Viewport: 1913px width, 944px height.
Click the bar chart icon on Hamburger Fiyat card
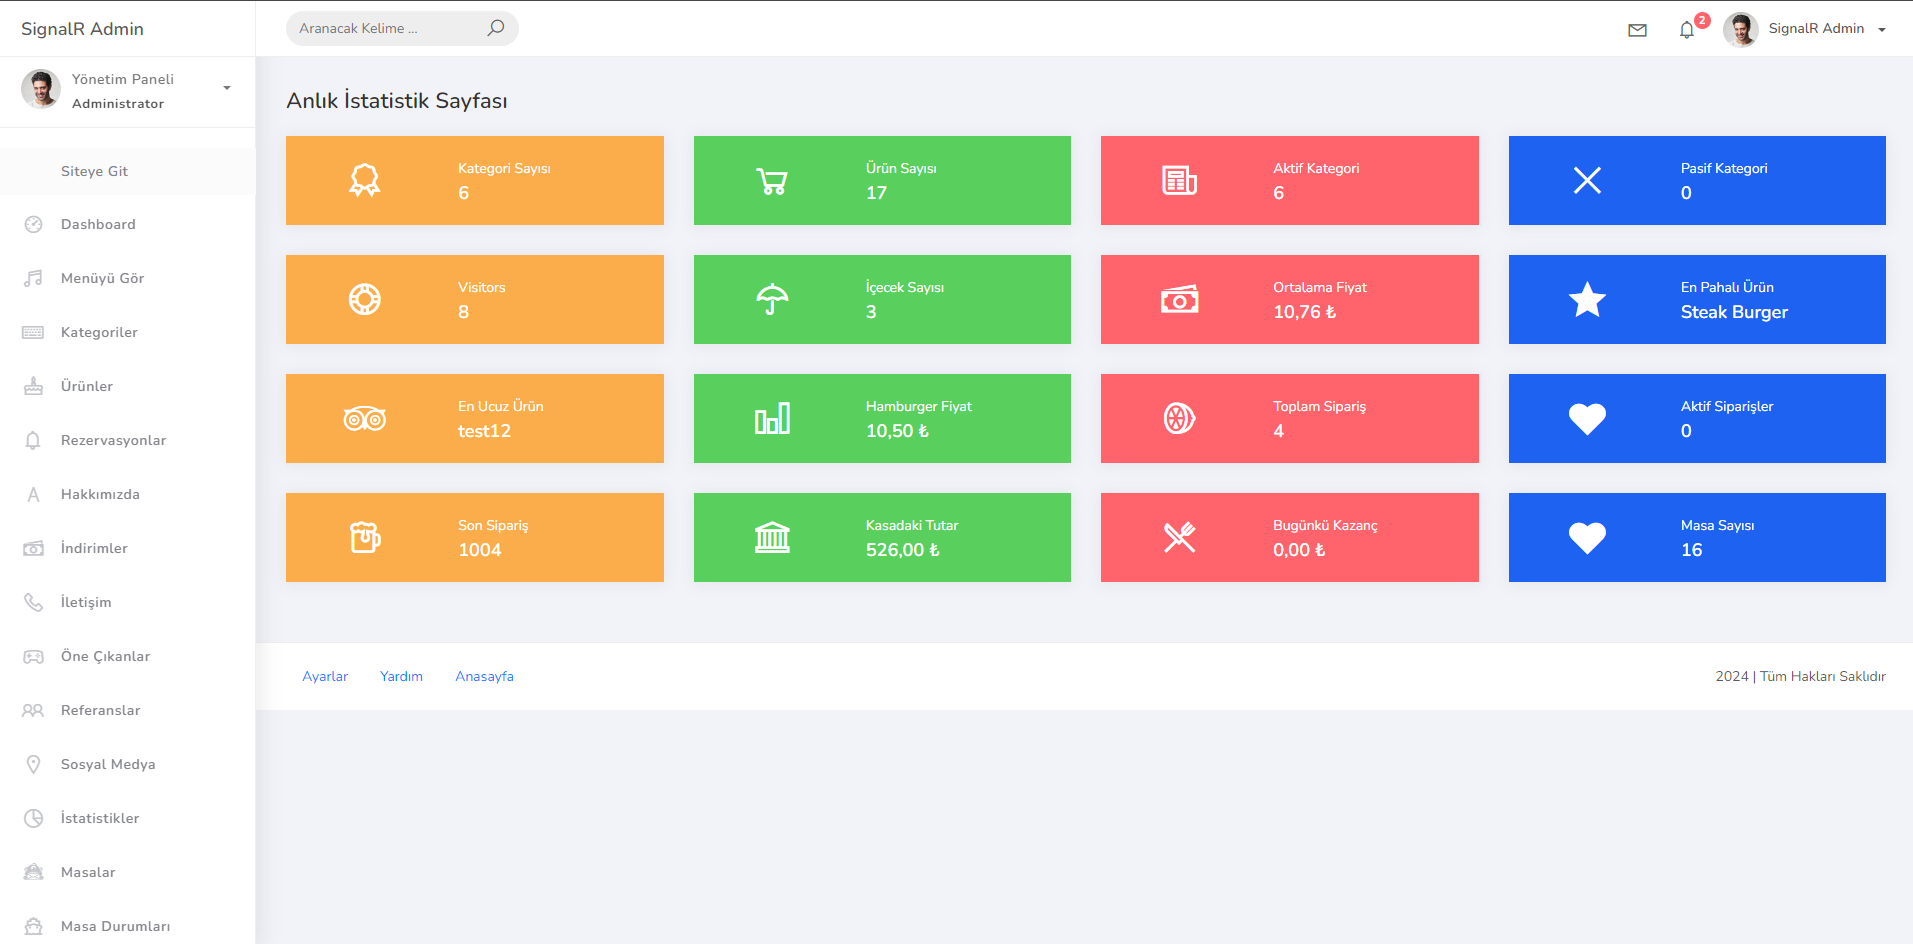(771, 419)
